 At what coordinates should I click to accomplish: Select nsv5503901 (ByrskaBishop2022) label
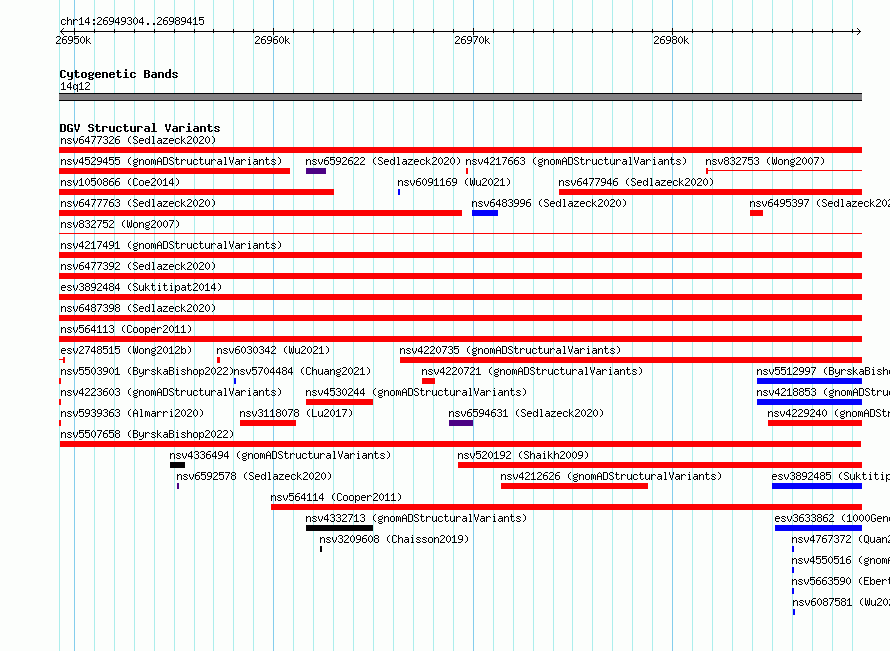tap(147, 371)
